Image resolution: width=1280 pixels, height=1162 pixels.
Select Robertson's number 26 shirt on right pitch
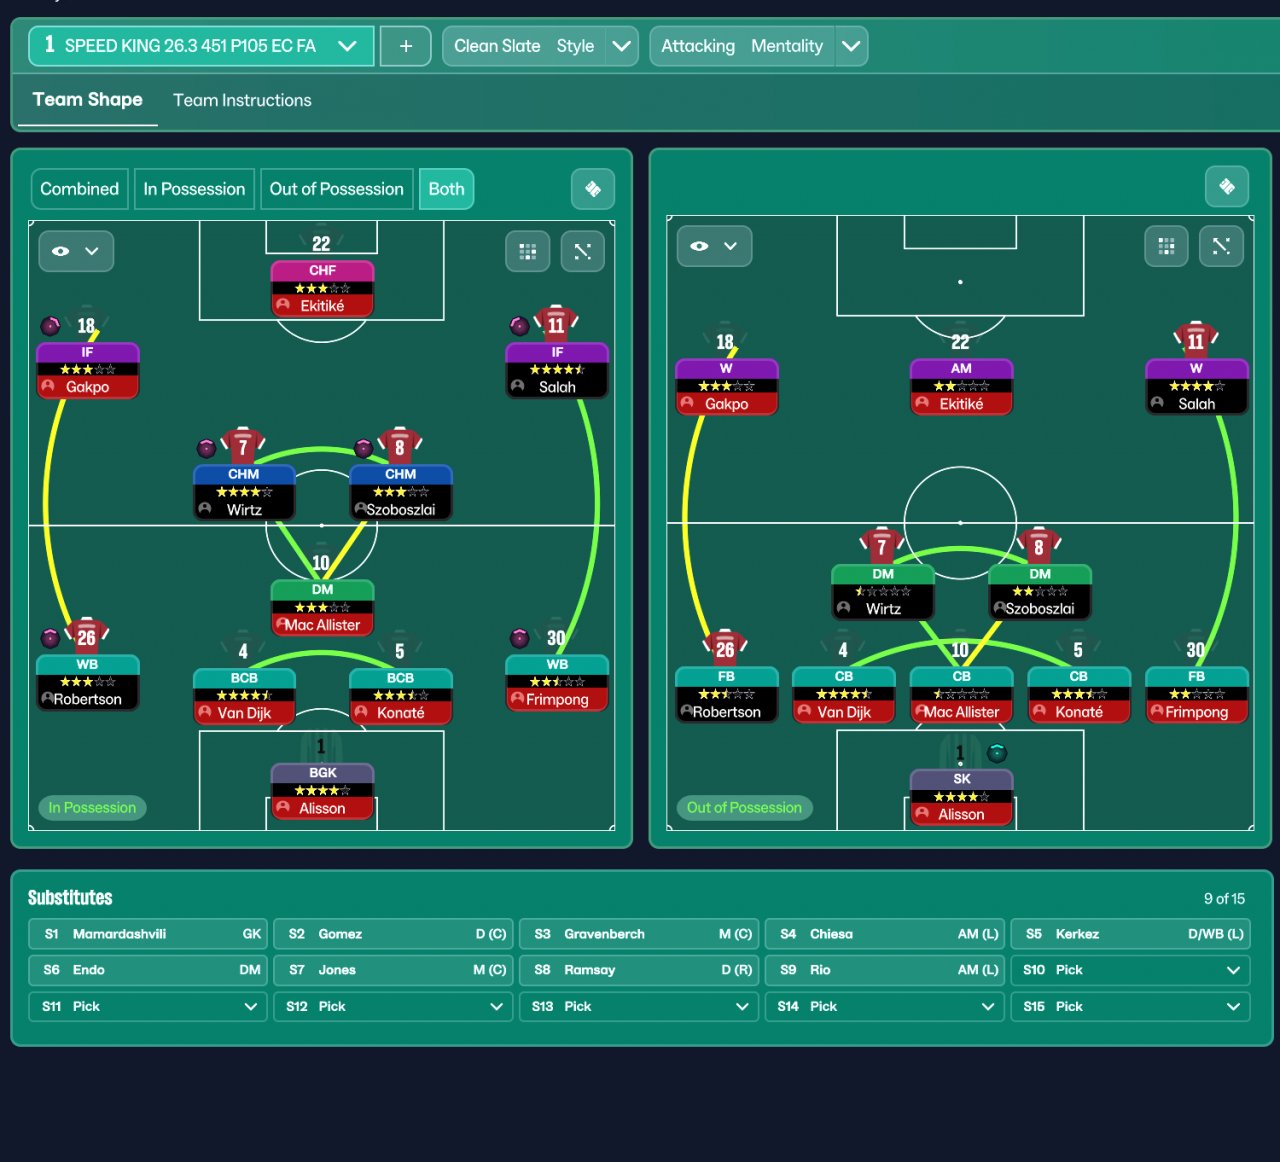point(726,648)
